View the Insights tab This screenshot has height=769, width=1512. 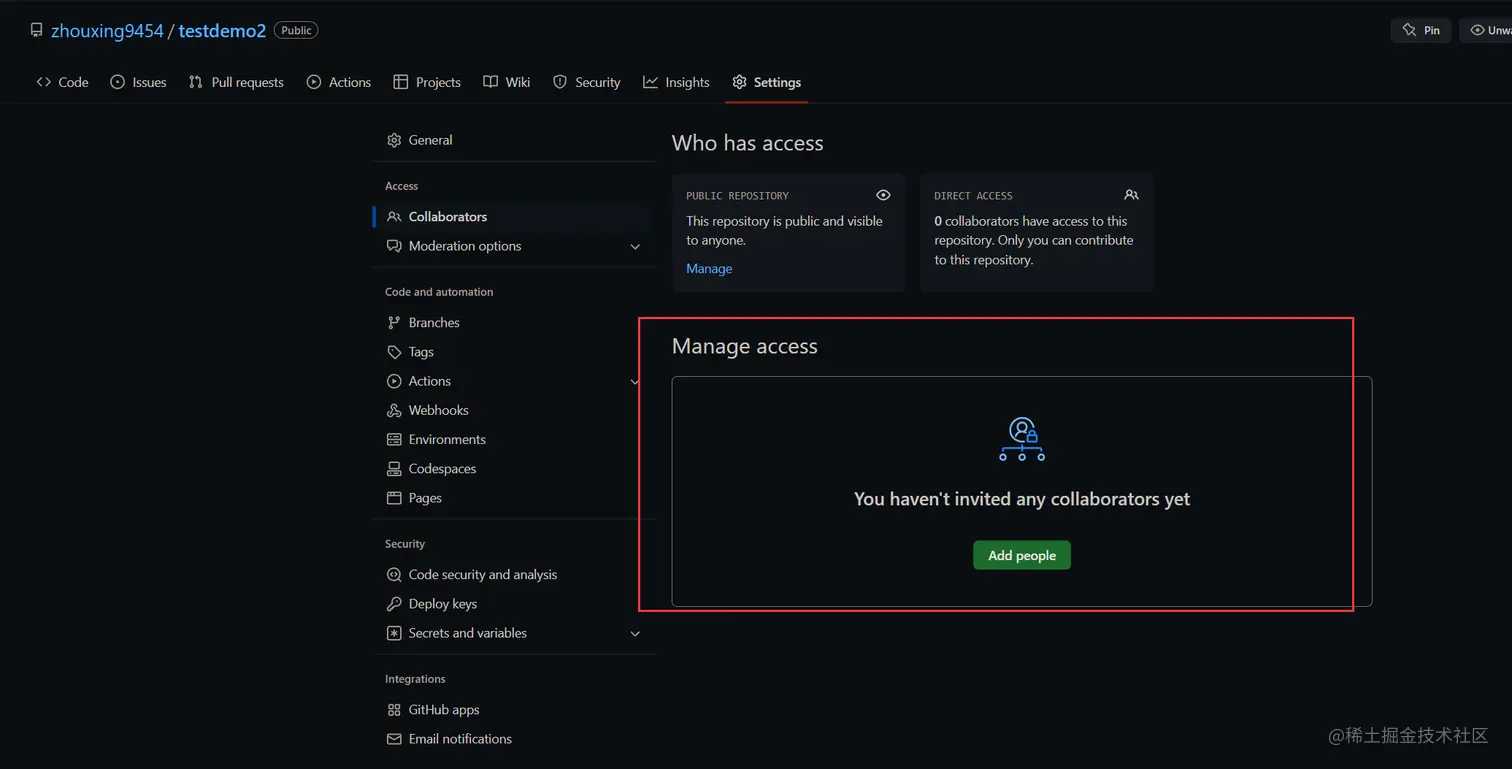point(676,82)
